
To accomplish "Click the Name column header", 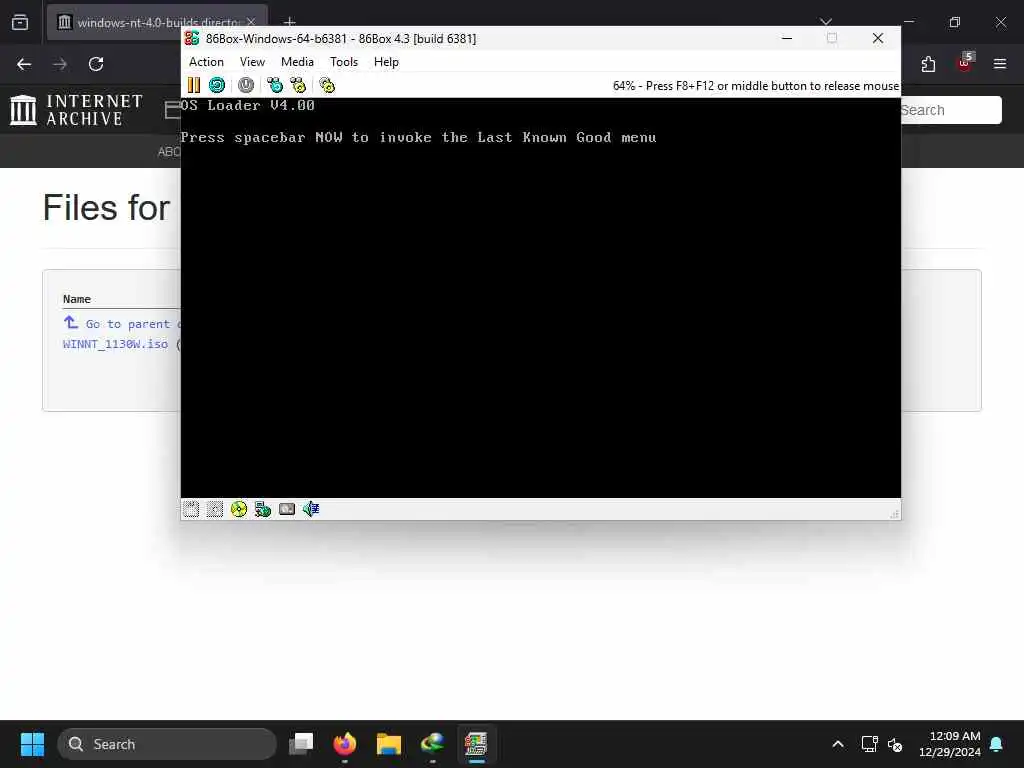I will pyautogui.click(x=76, y=299).
